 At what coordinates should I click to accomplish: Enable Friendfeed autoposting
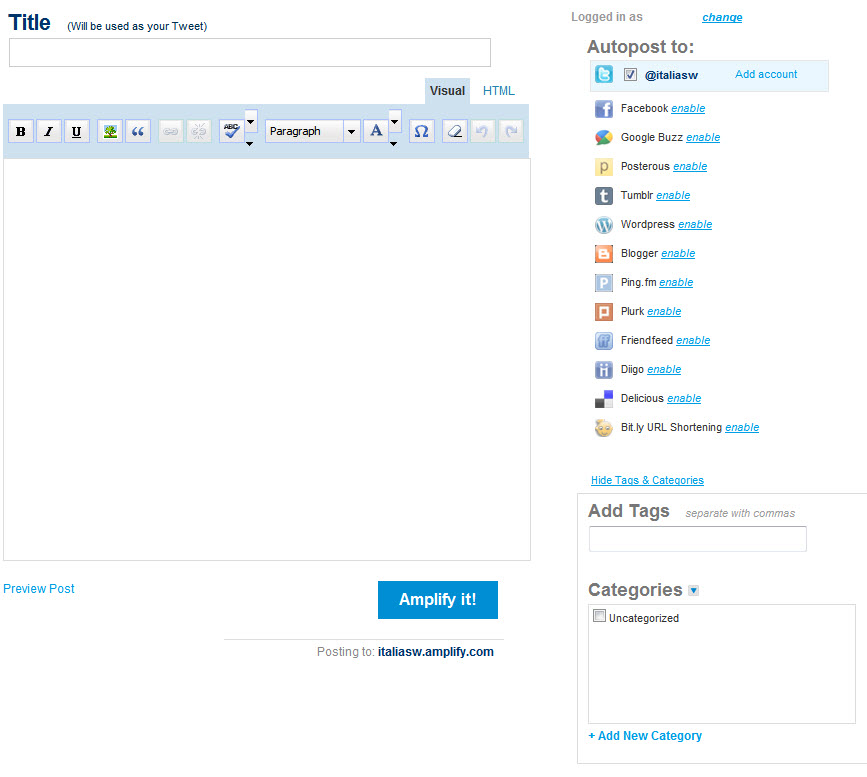[x=693, y=341]
